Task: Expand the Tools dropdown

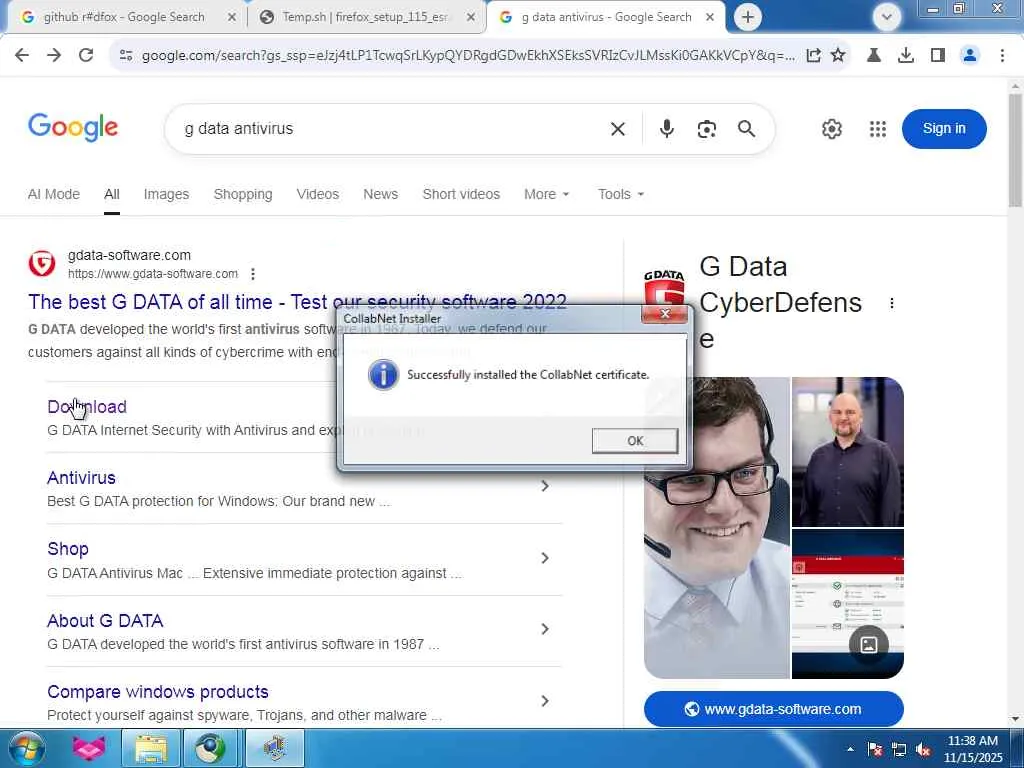Action: coord(621,194)
